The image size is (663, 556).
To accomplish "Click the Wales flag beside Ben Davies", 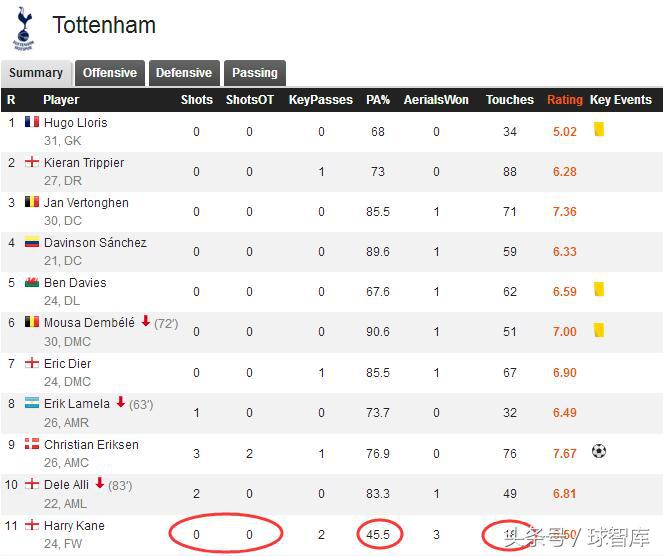I will 32,282.
